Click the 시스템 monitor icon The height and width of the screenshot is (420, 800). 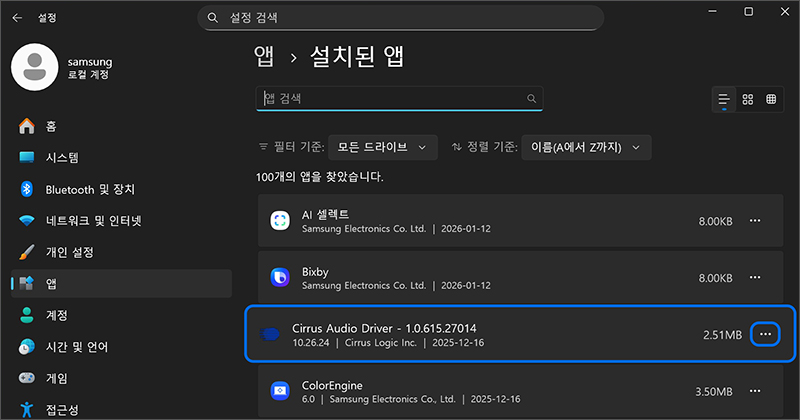coord(27,157)
